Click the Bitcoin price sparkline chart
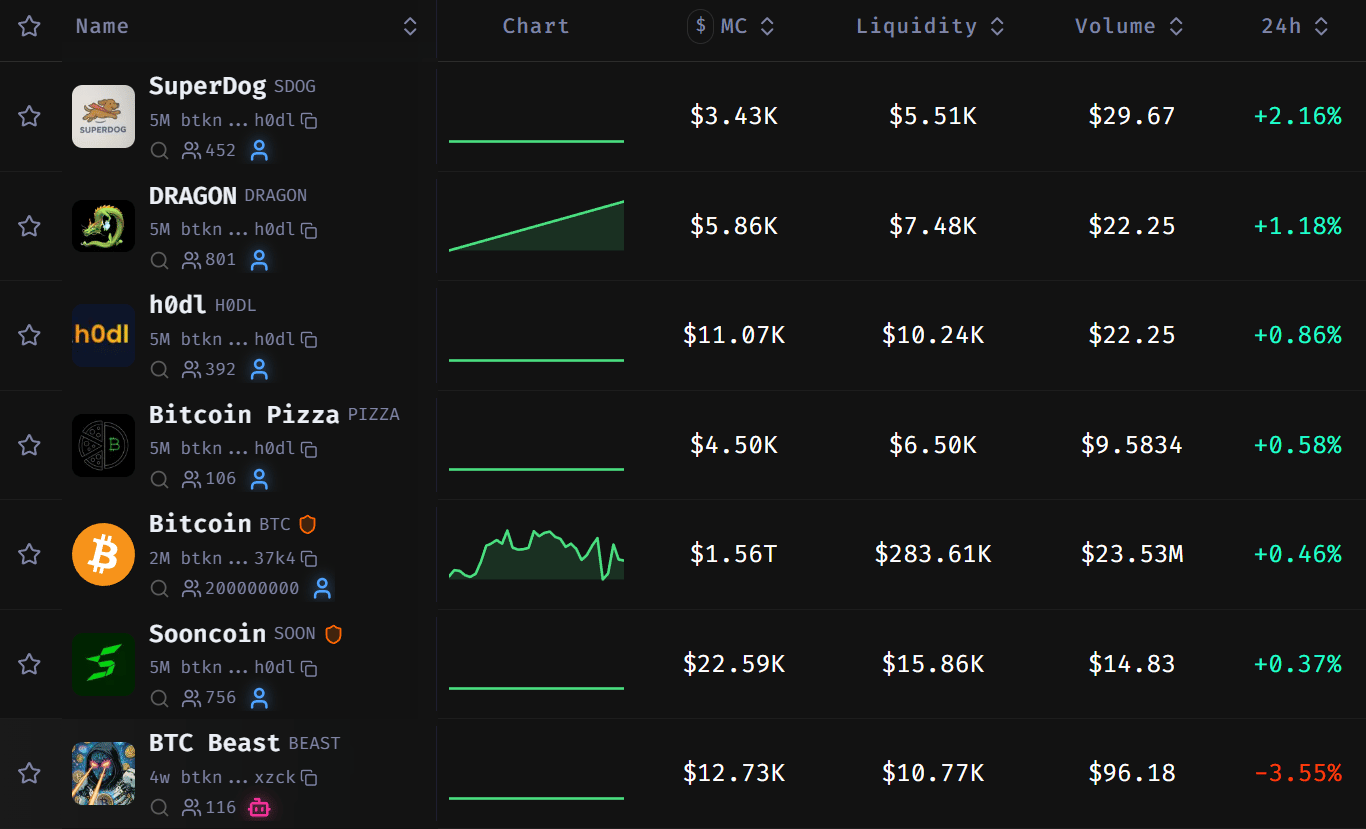This screenshot has height=829, width=1366. tap(536, 555)
